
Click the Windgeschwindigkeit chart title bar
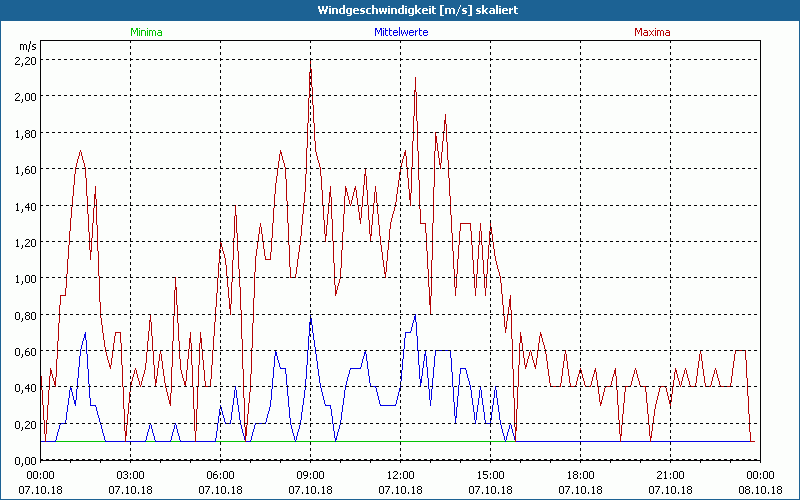[400, 10]
